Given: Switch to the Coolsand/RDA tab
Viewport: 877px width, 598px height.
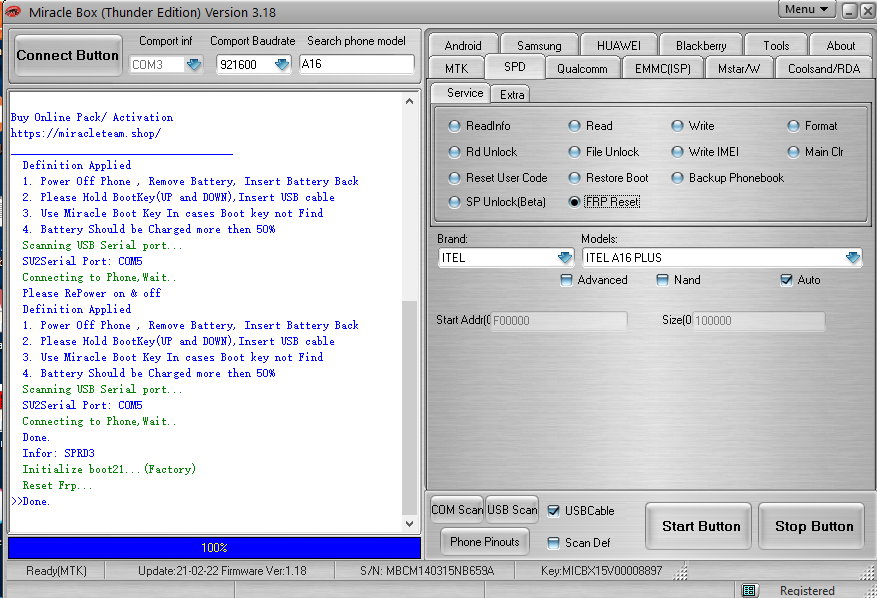Looking at the screenshot, I should [824, 68].
